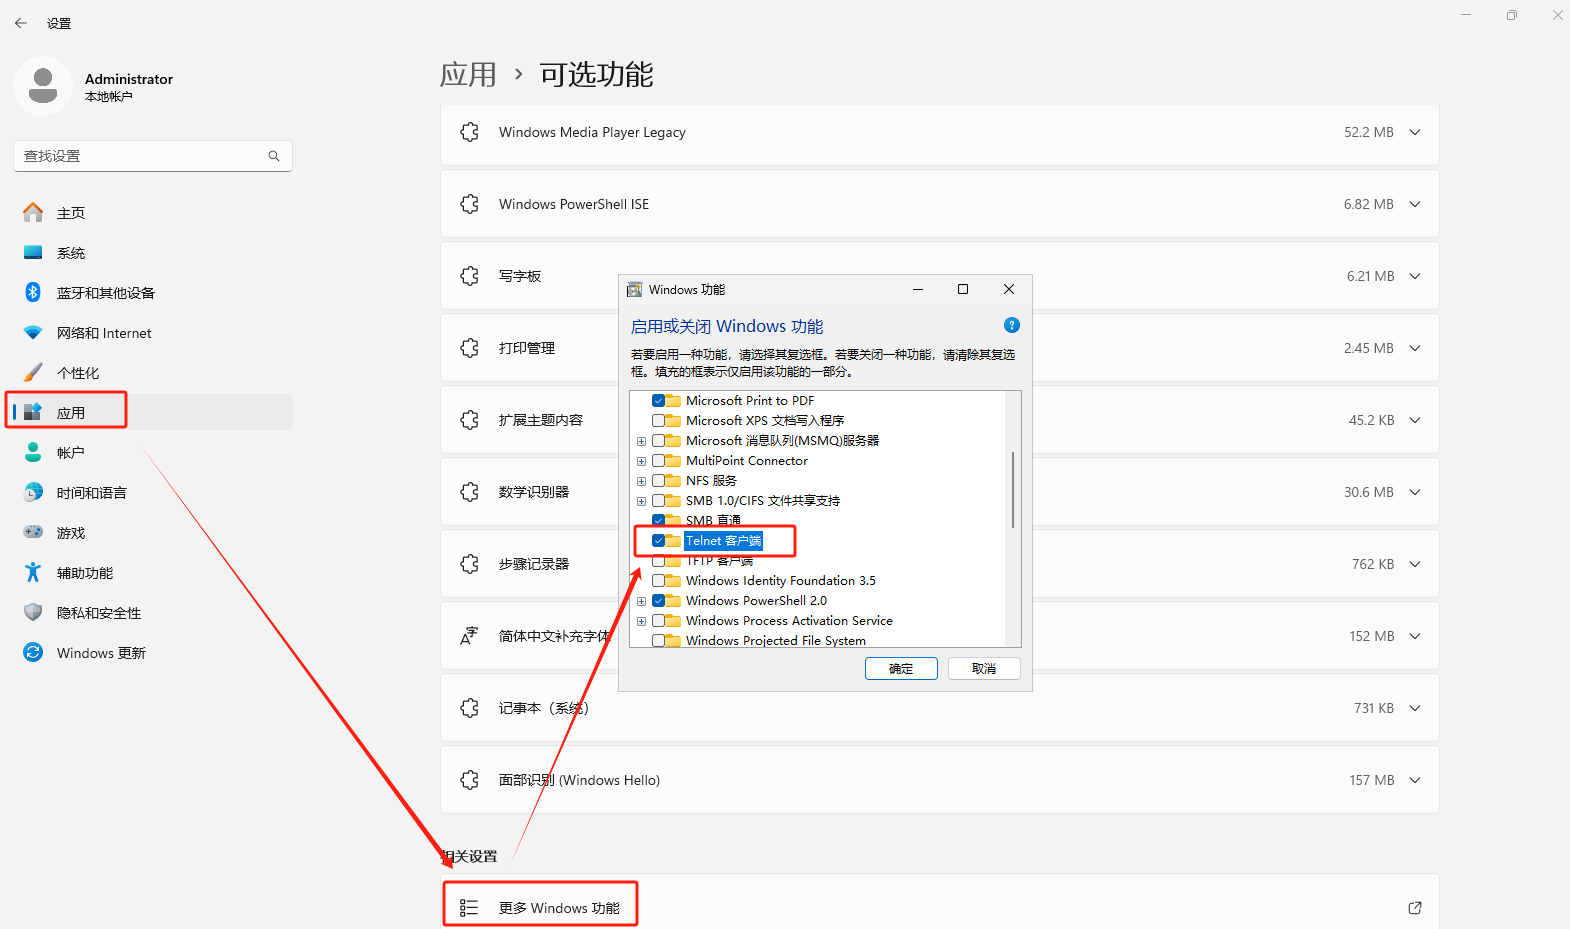Image resolution: width=1570 pixels, height=929 pixels.
Task: Expand Windows Process Activation Service node
Action: 642,621
